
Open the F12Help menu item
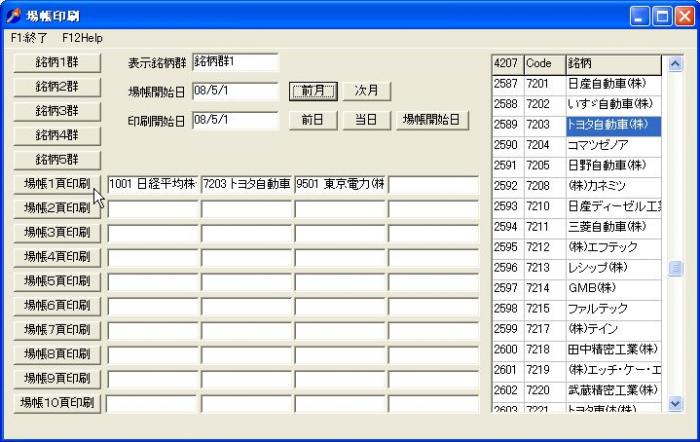(x=82, y=37)
